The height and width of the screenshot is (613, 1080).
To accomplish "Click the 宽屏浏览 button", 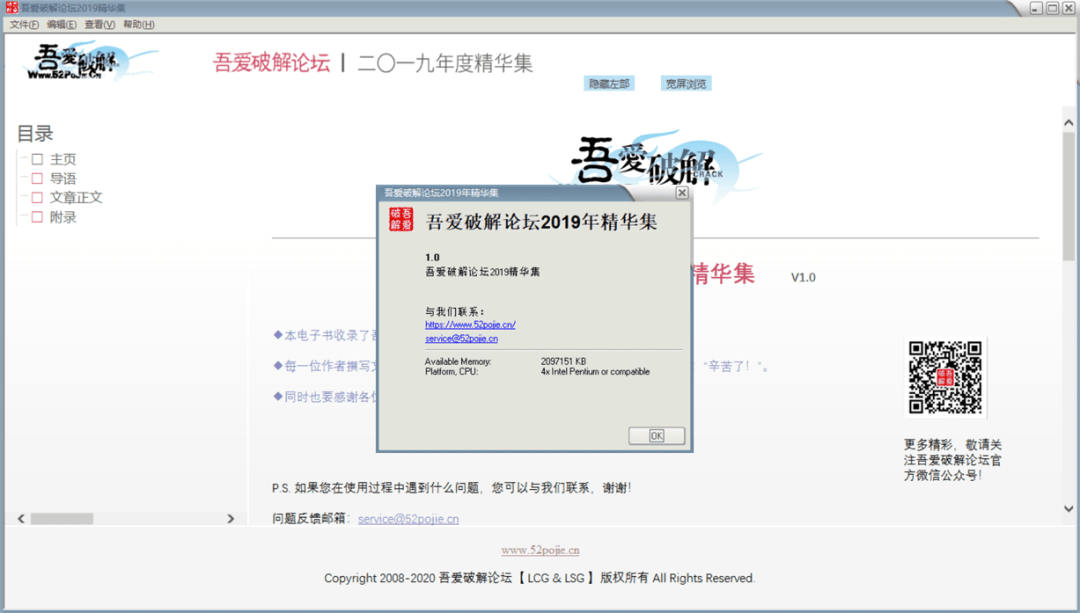I will tap(684, 84).
